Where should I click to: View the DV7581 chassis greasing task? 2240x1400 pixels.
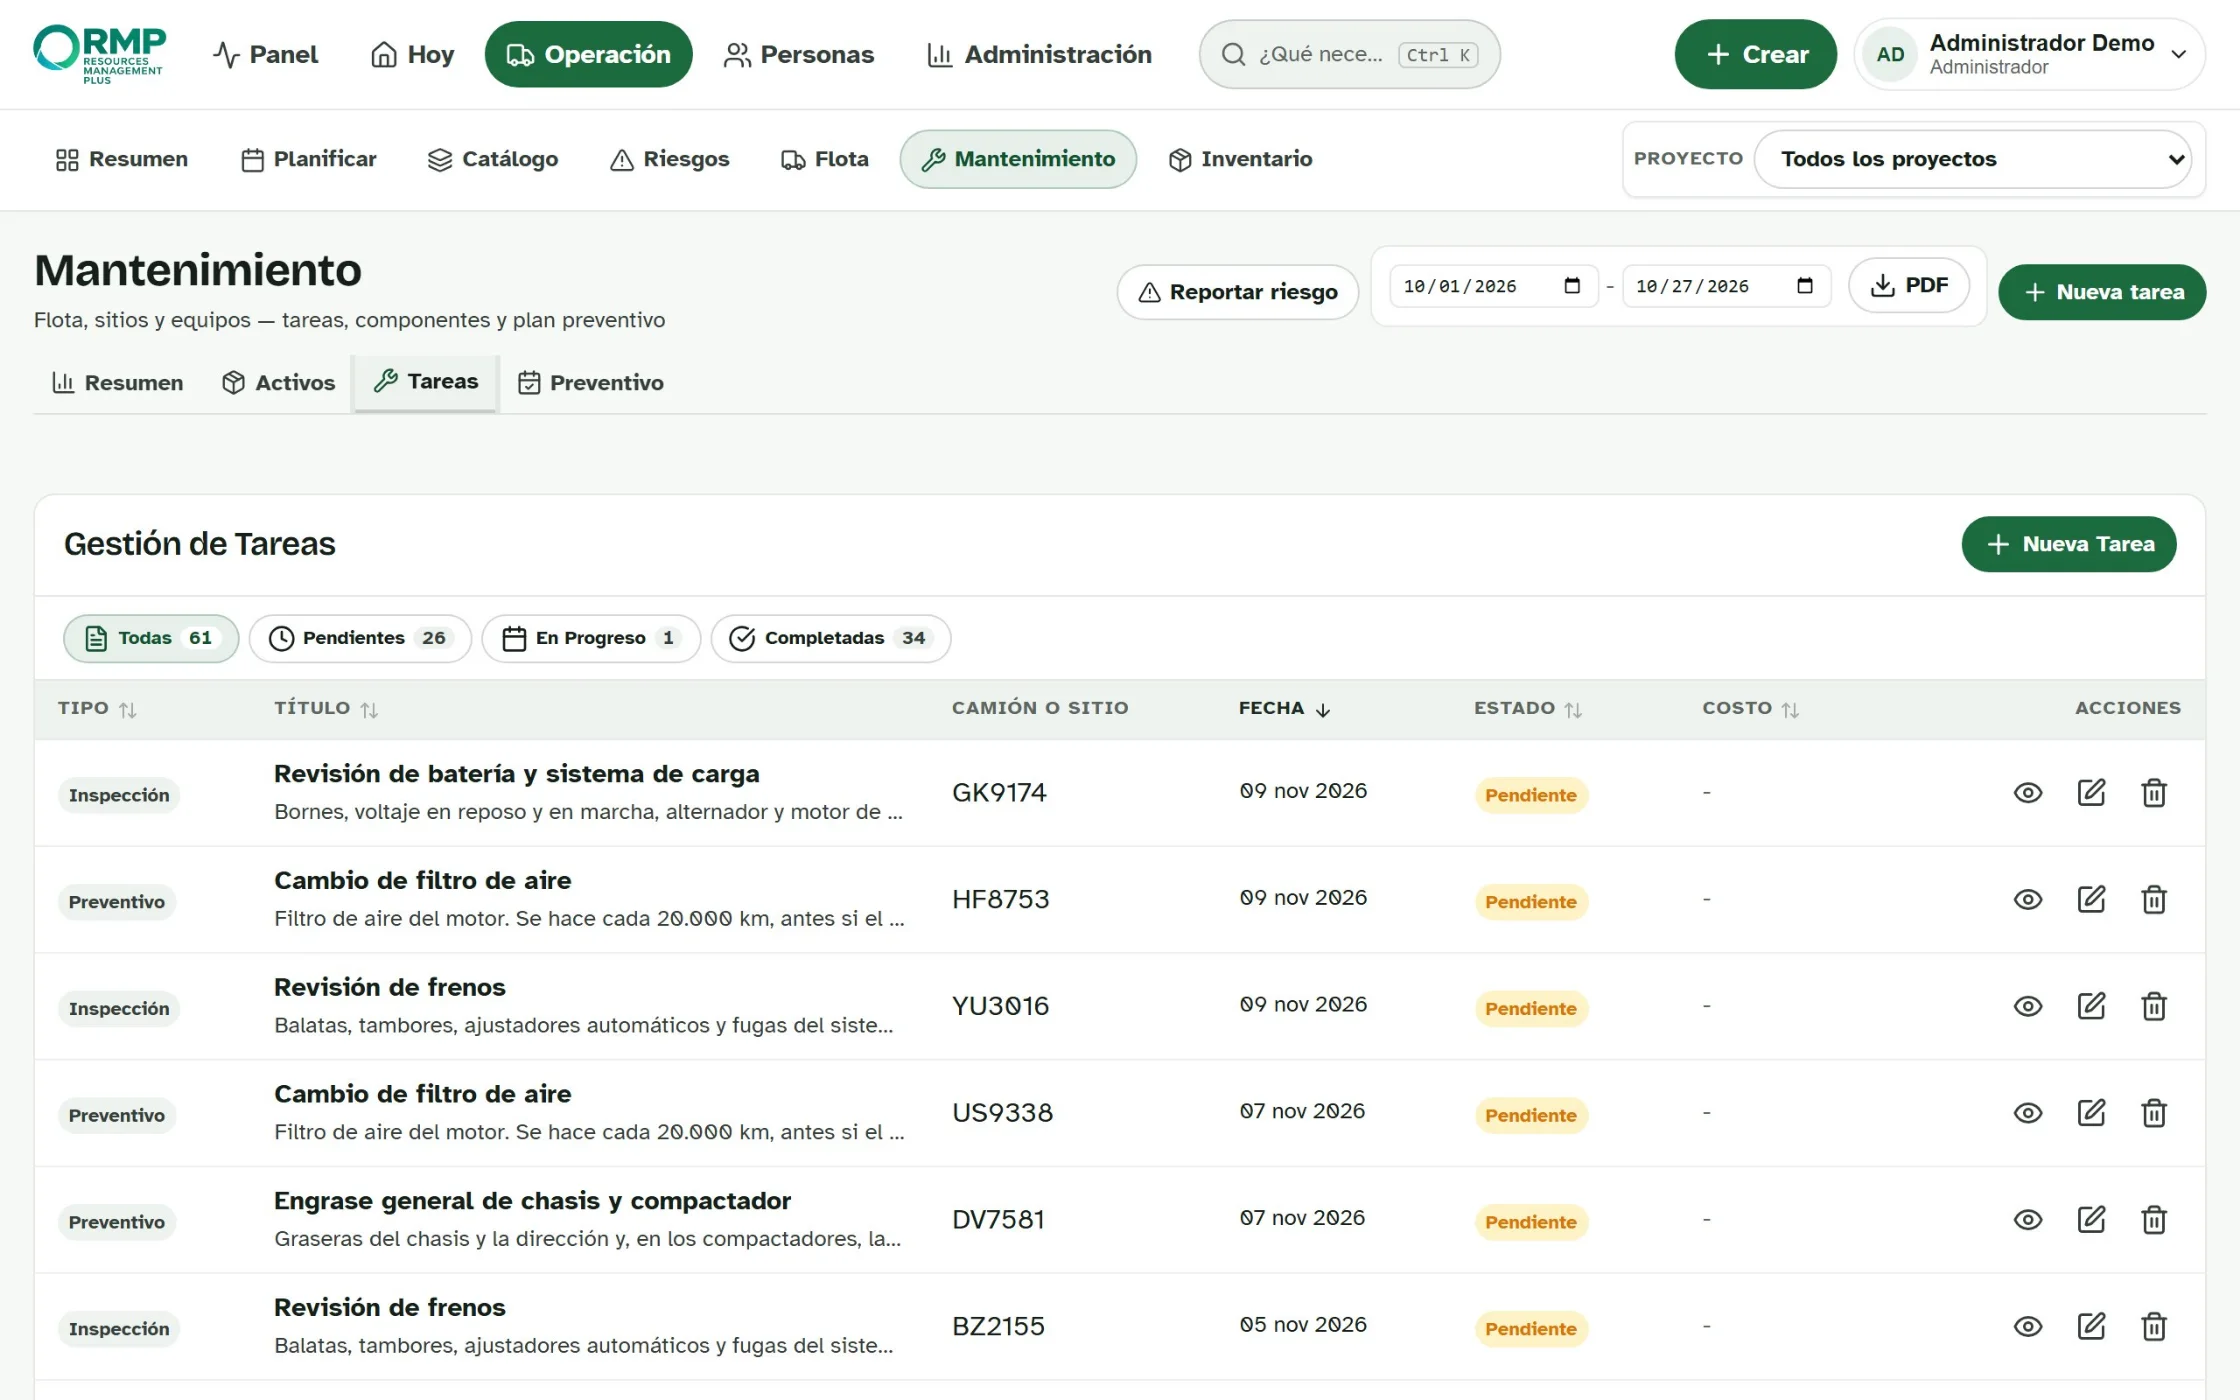point(2027,1220)
